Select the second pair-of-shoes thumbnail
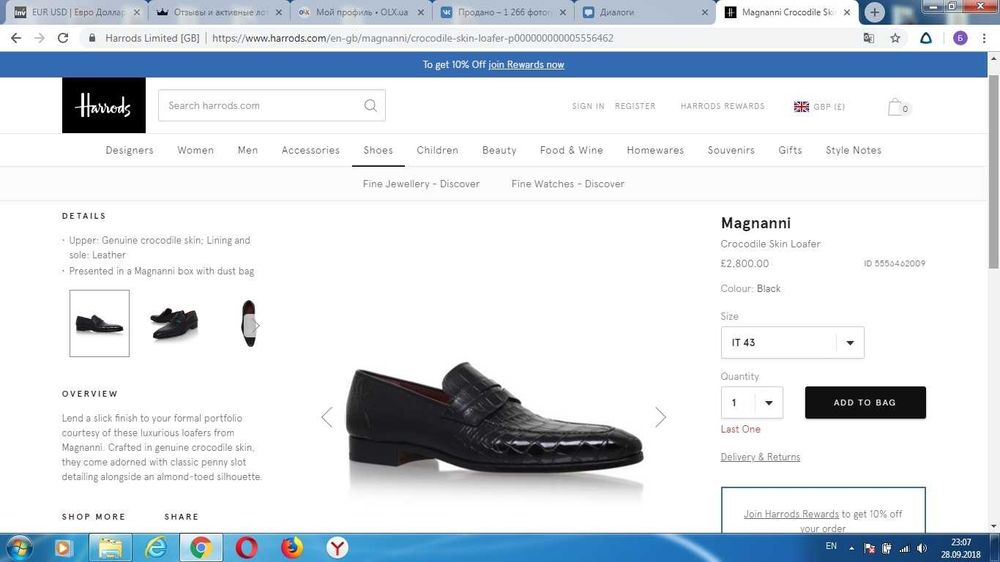 pos(174,323)
